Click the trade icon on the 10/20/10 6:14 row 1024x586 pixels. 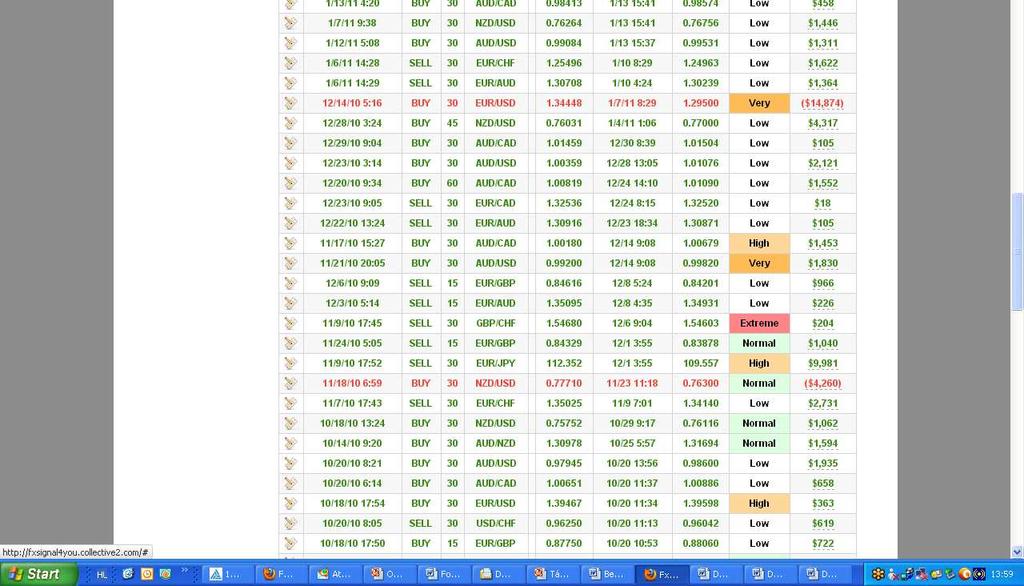pyautogui.click(x=291, y=483)
